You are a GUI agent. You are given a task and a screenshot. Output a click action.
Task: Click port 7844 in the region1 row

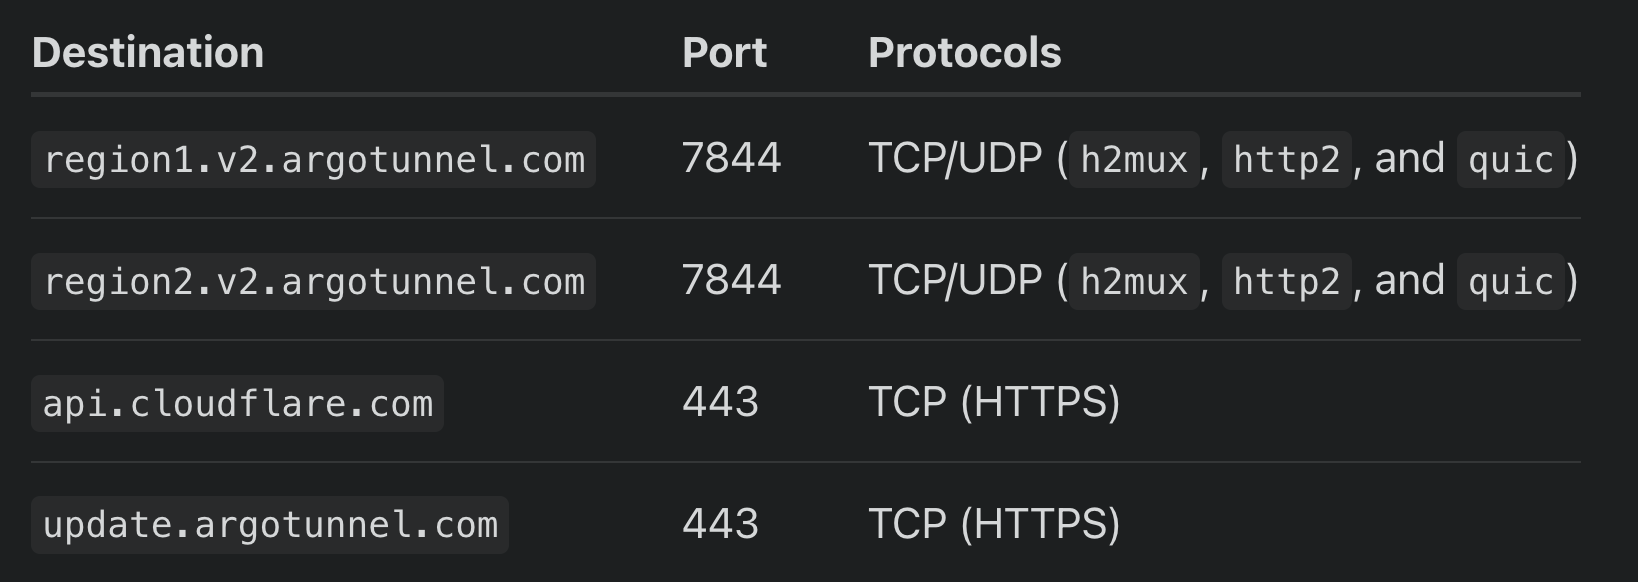click(x=731, y=159)
